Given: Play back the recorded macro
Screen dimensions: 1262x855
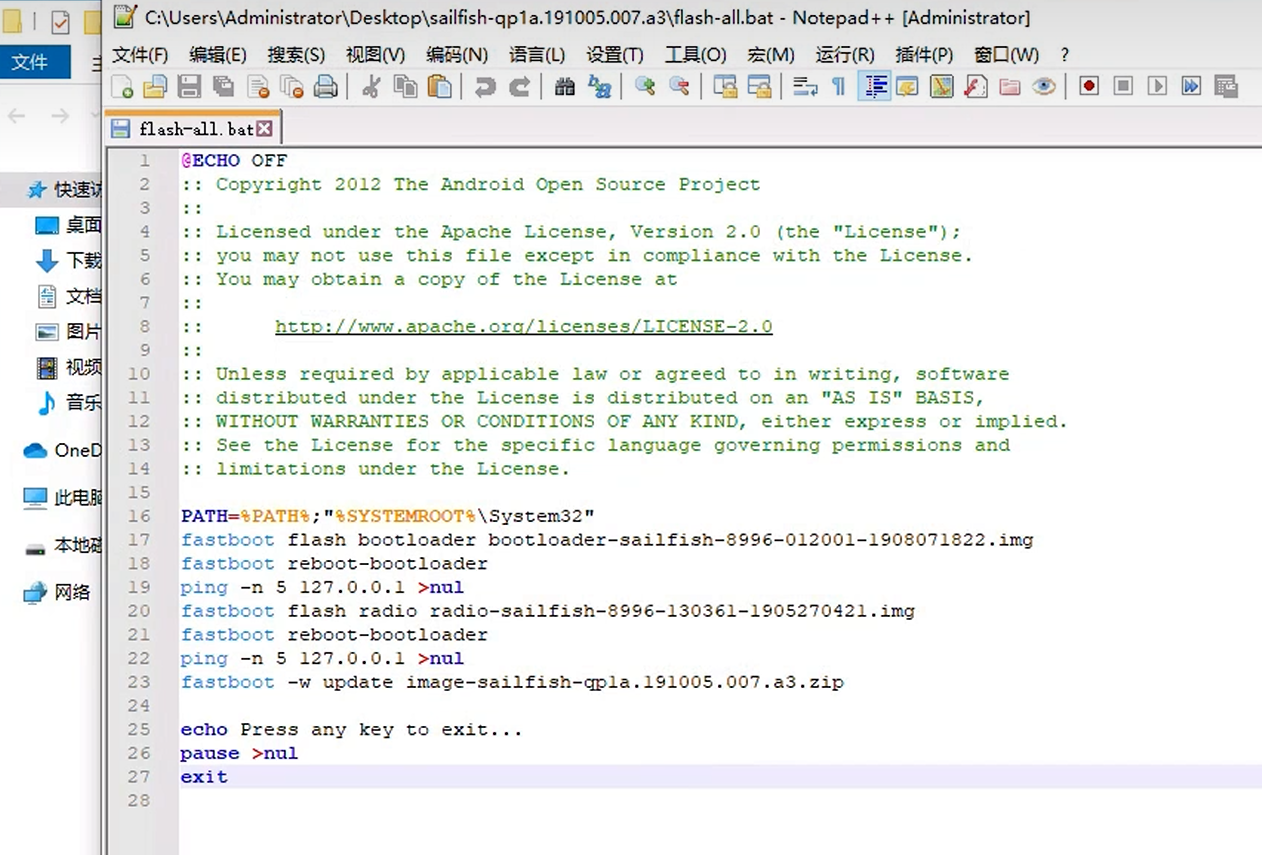Looking at the screenshot, I should click(x=1157, y=87).
